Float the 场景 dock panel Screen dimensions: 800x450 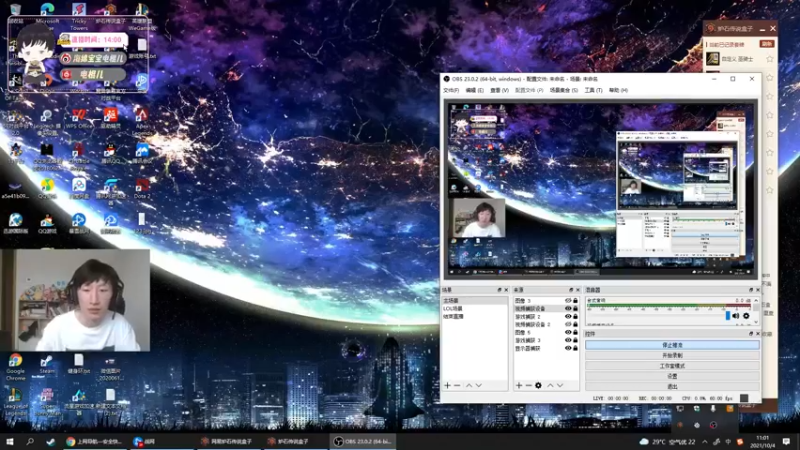pyautogui.click(x=499, y=290)
